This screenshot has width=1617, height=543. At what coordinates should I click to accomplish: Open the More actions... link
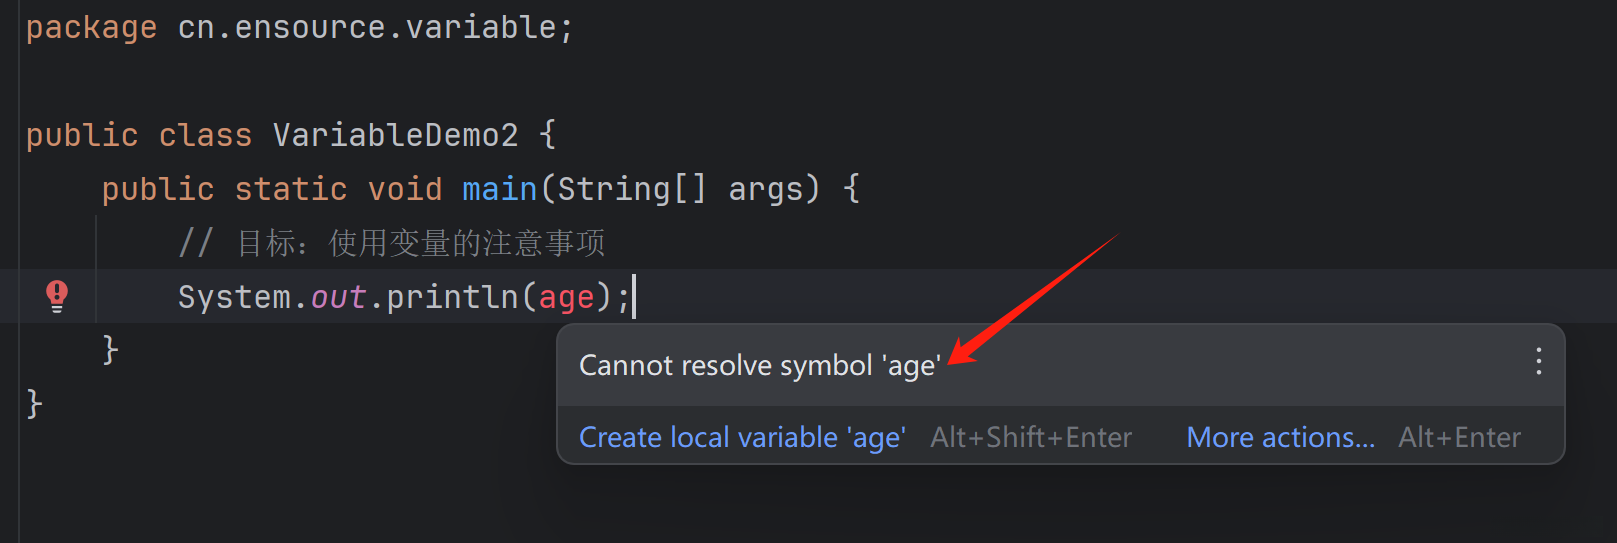pyautogui.click(x=1280, y=437)
